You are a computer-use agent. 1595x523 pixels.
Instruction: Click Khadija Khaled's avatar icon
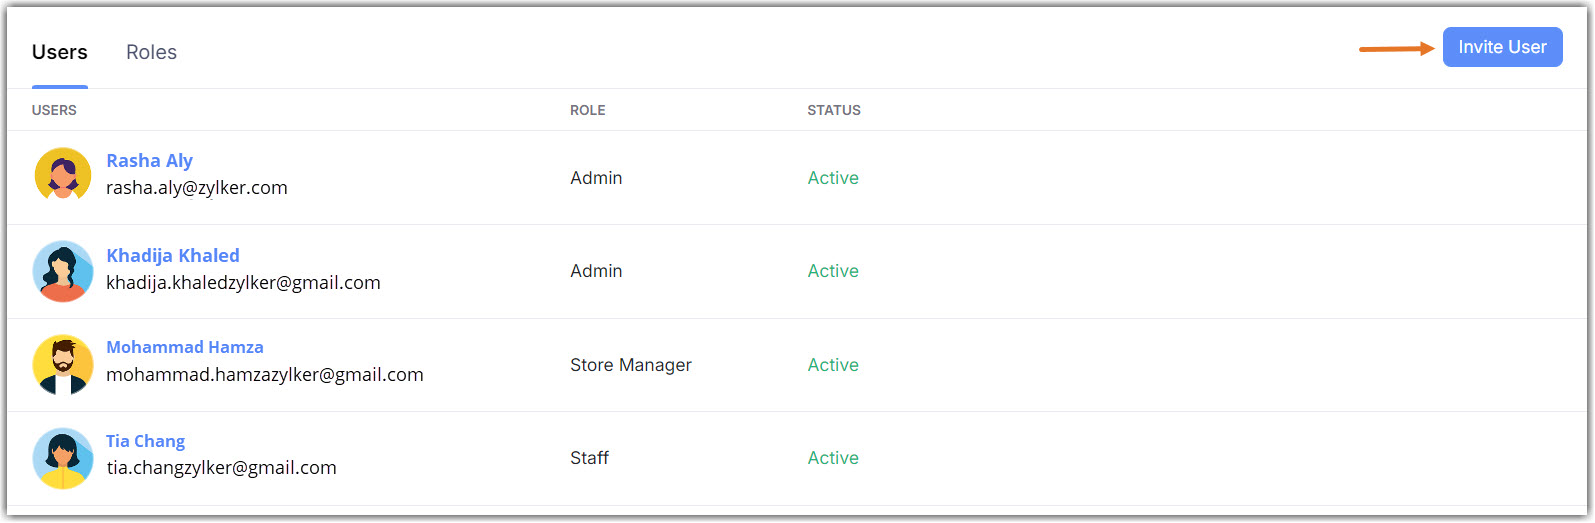pyautogui.click(x=63, y=271)
